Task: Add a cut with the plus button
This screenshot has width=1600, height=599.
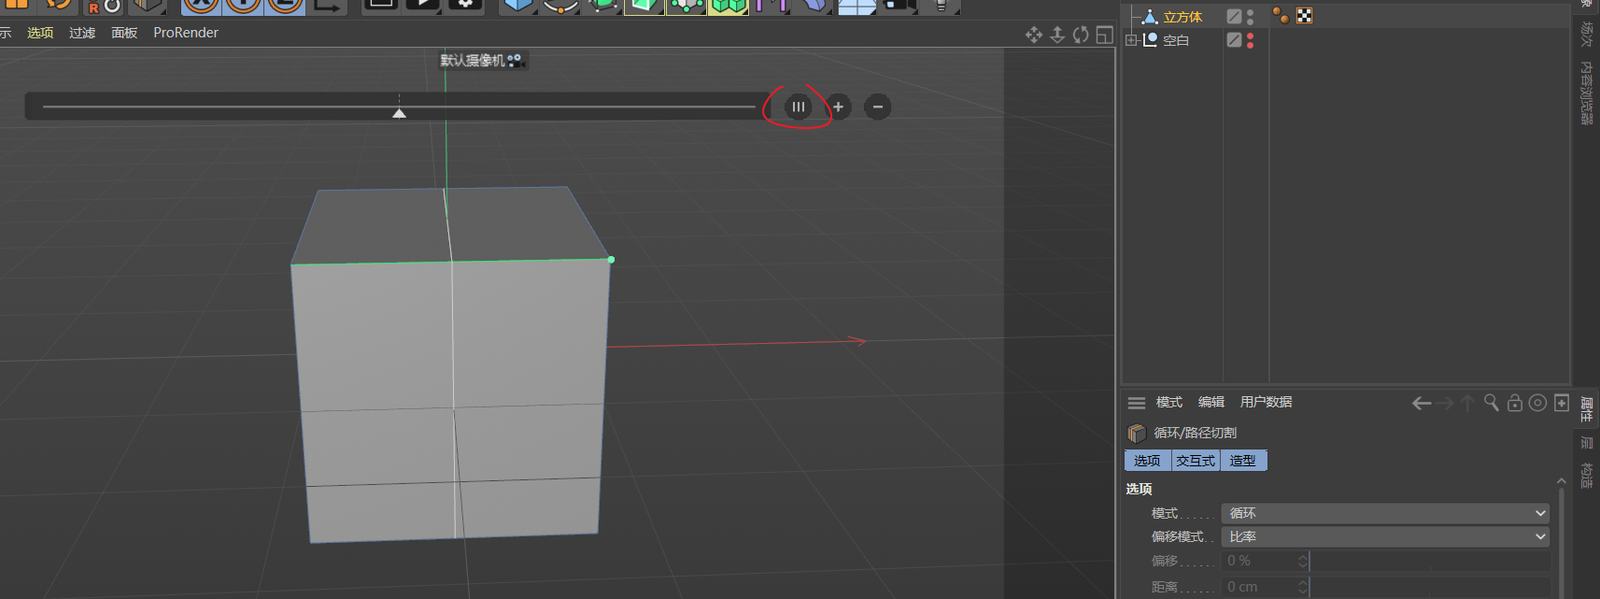Action: point(838,107)
